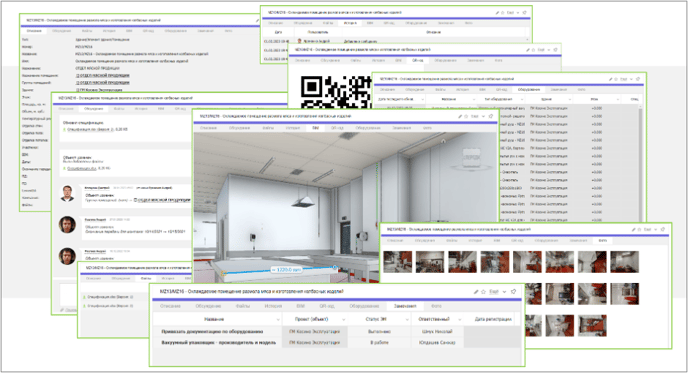Open the Спецификация file link in discussion
This screenshot has width=688, height=373.
90,129
